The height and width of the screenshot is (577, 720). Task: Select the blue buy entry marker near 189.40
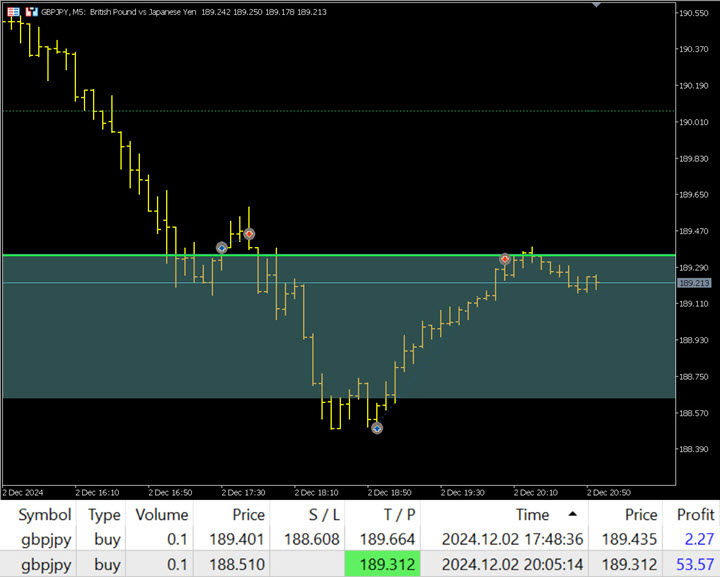click(x=222, y=247)
